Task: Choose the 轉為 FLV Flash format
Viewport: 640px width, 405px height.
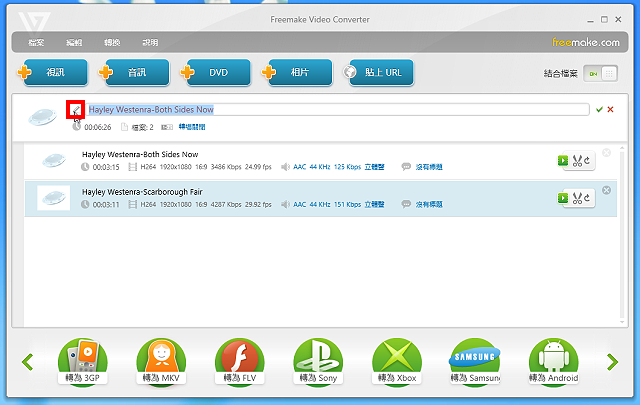Action: click(240, 362)
